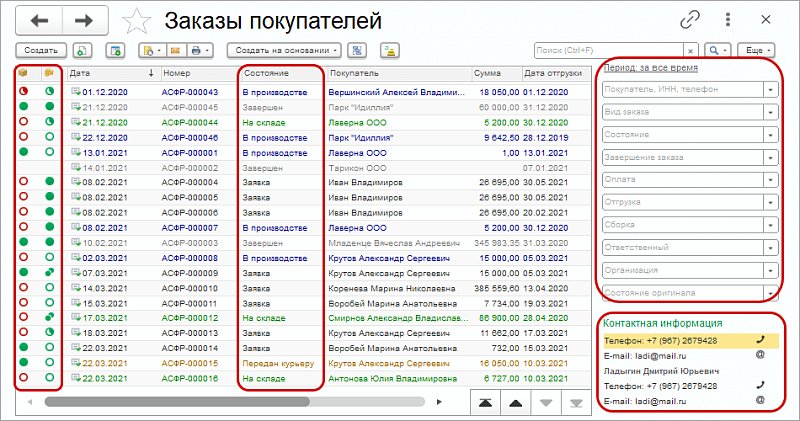
Task: Click the @ icon beside last E-mail
Action: (x=760, y=400)
